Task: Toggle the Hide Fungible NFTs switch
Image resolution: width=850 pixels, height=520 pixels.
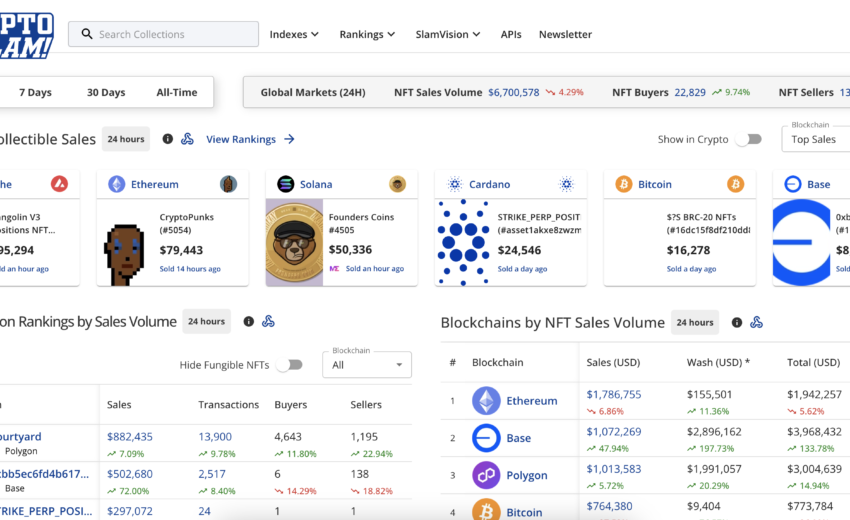Action: coord(289,365)
